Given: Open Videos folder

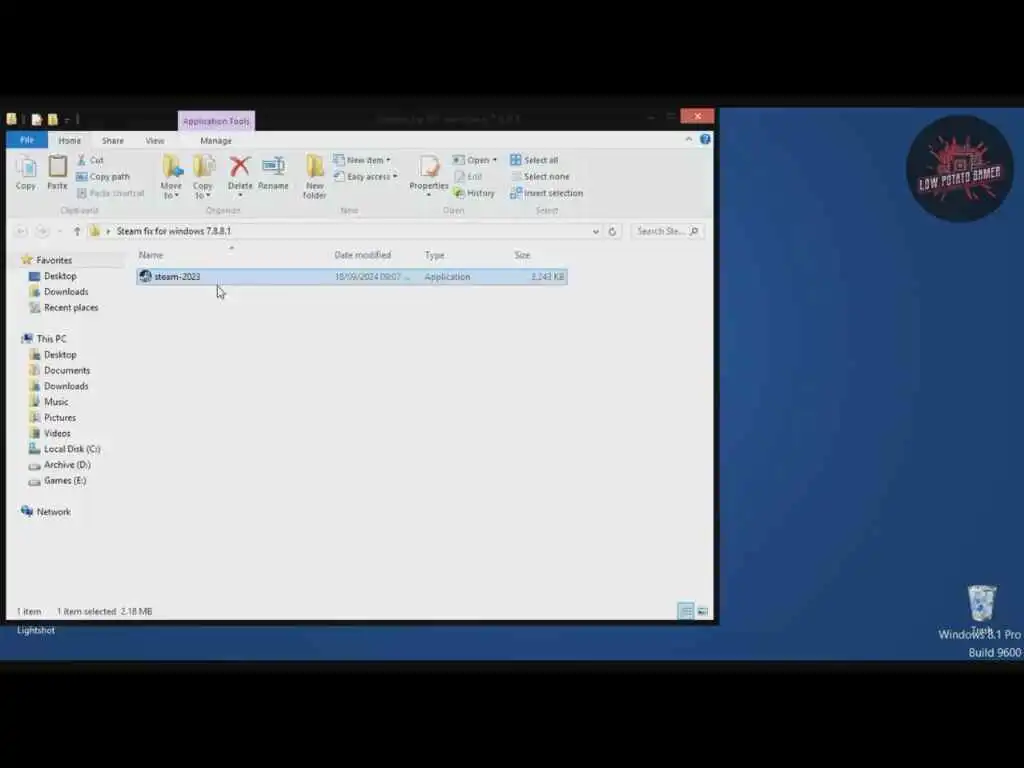Looking at the screenshot, I should tap(57, 433).
